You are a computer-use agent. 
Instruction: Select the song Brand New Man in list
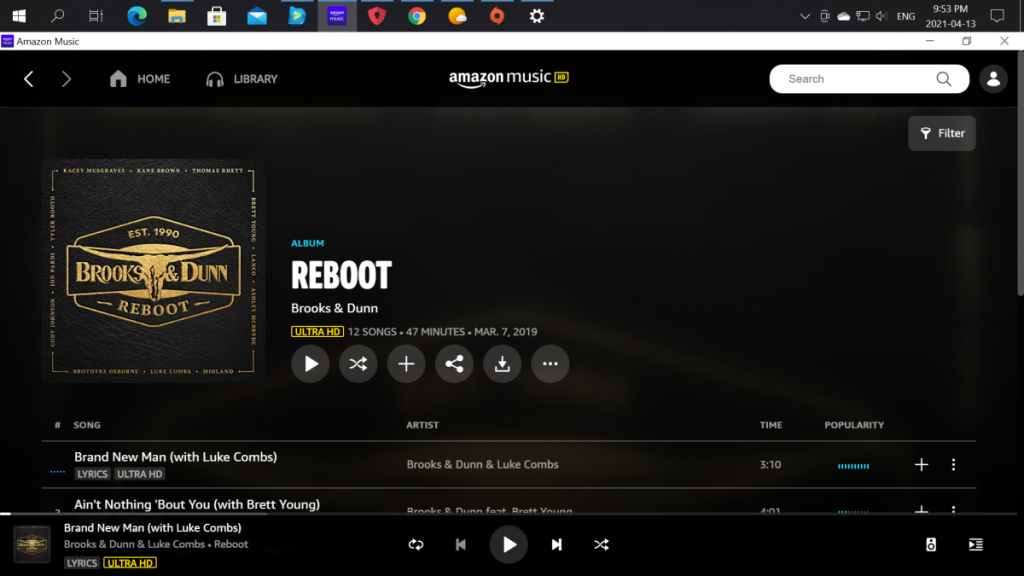[x=175, y=457]
